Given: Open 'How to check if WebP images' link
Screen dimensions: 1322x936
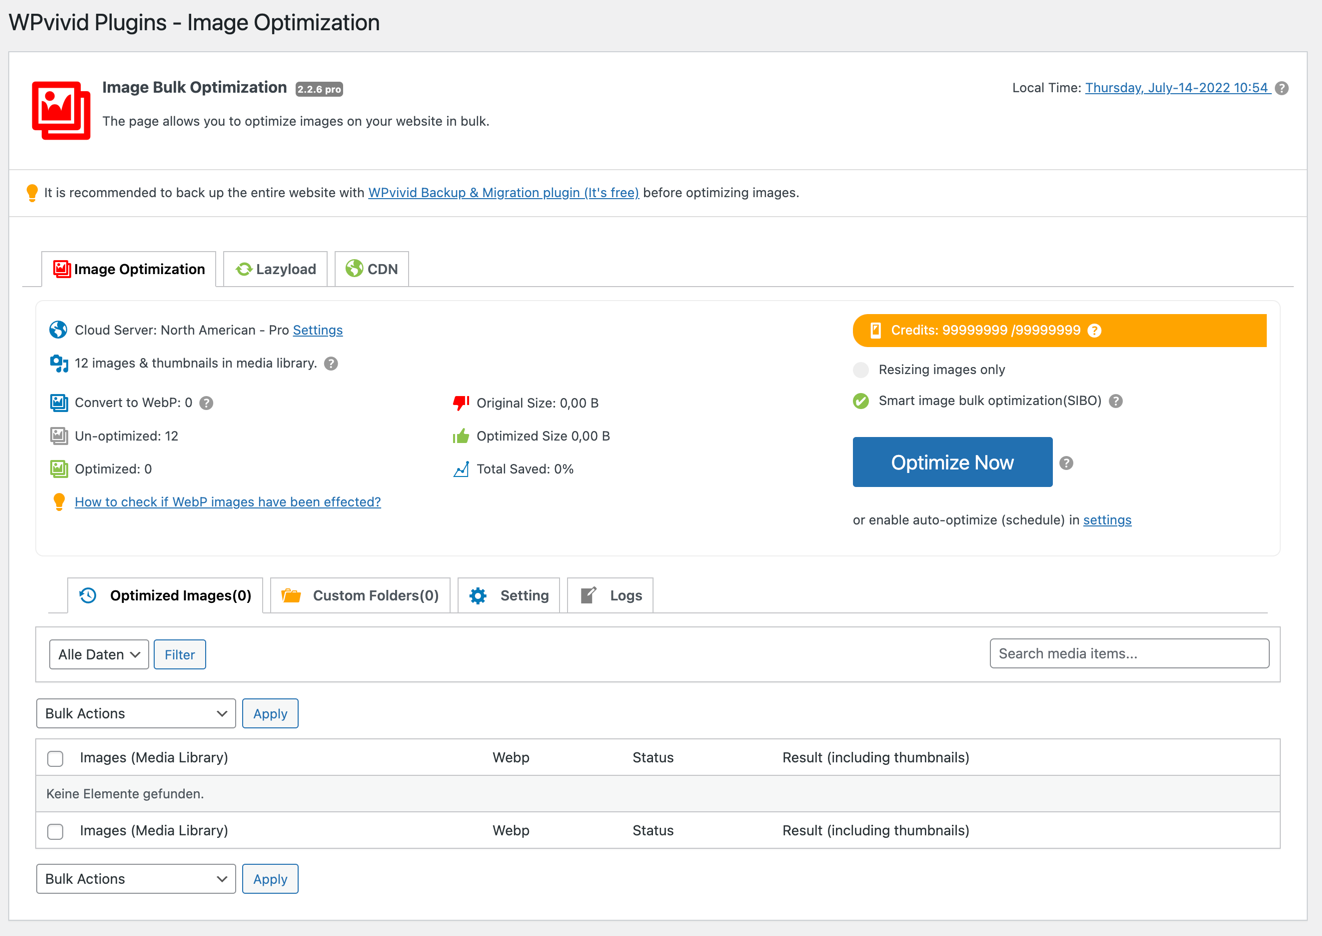Looking at the screenshot, I should [x=228, y=502].
